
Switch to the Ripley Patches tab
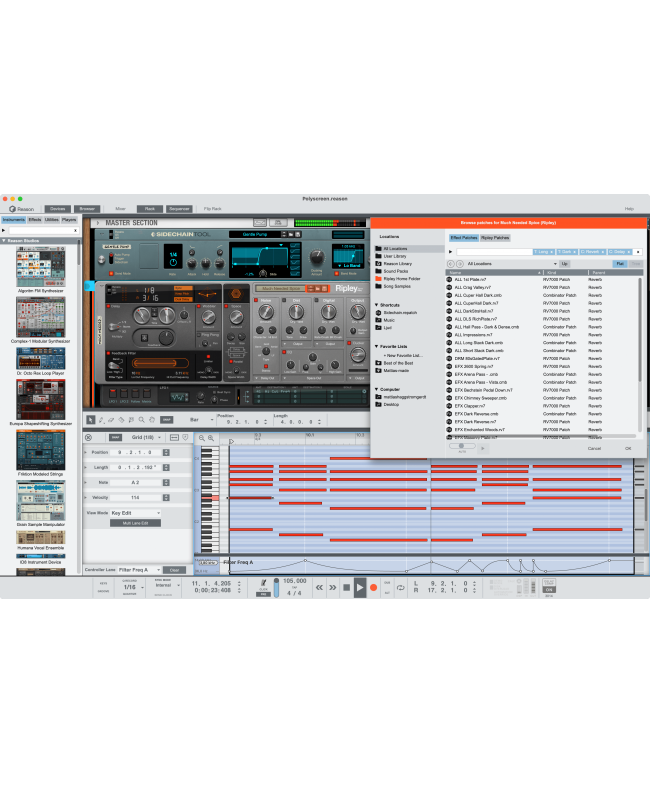(495, 237)
